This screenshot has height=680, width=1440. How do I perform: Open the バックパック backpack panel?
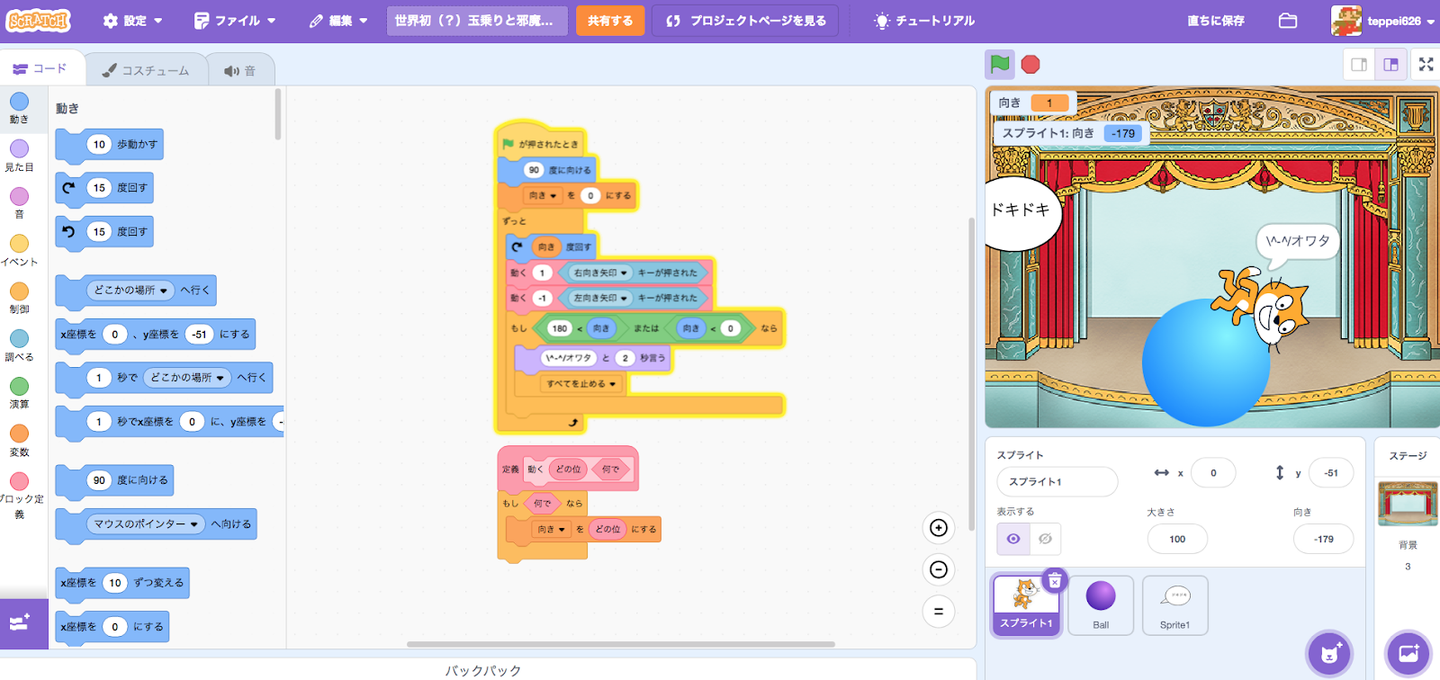click(483, 670)
